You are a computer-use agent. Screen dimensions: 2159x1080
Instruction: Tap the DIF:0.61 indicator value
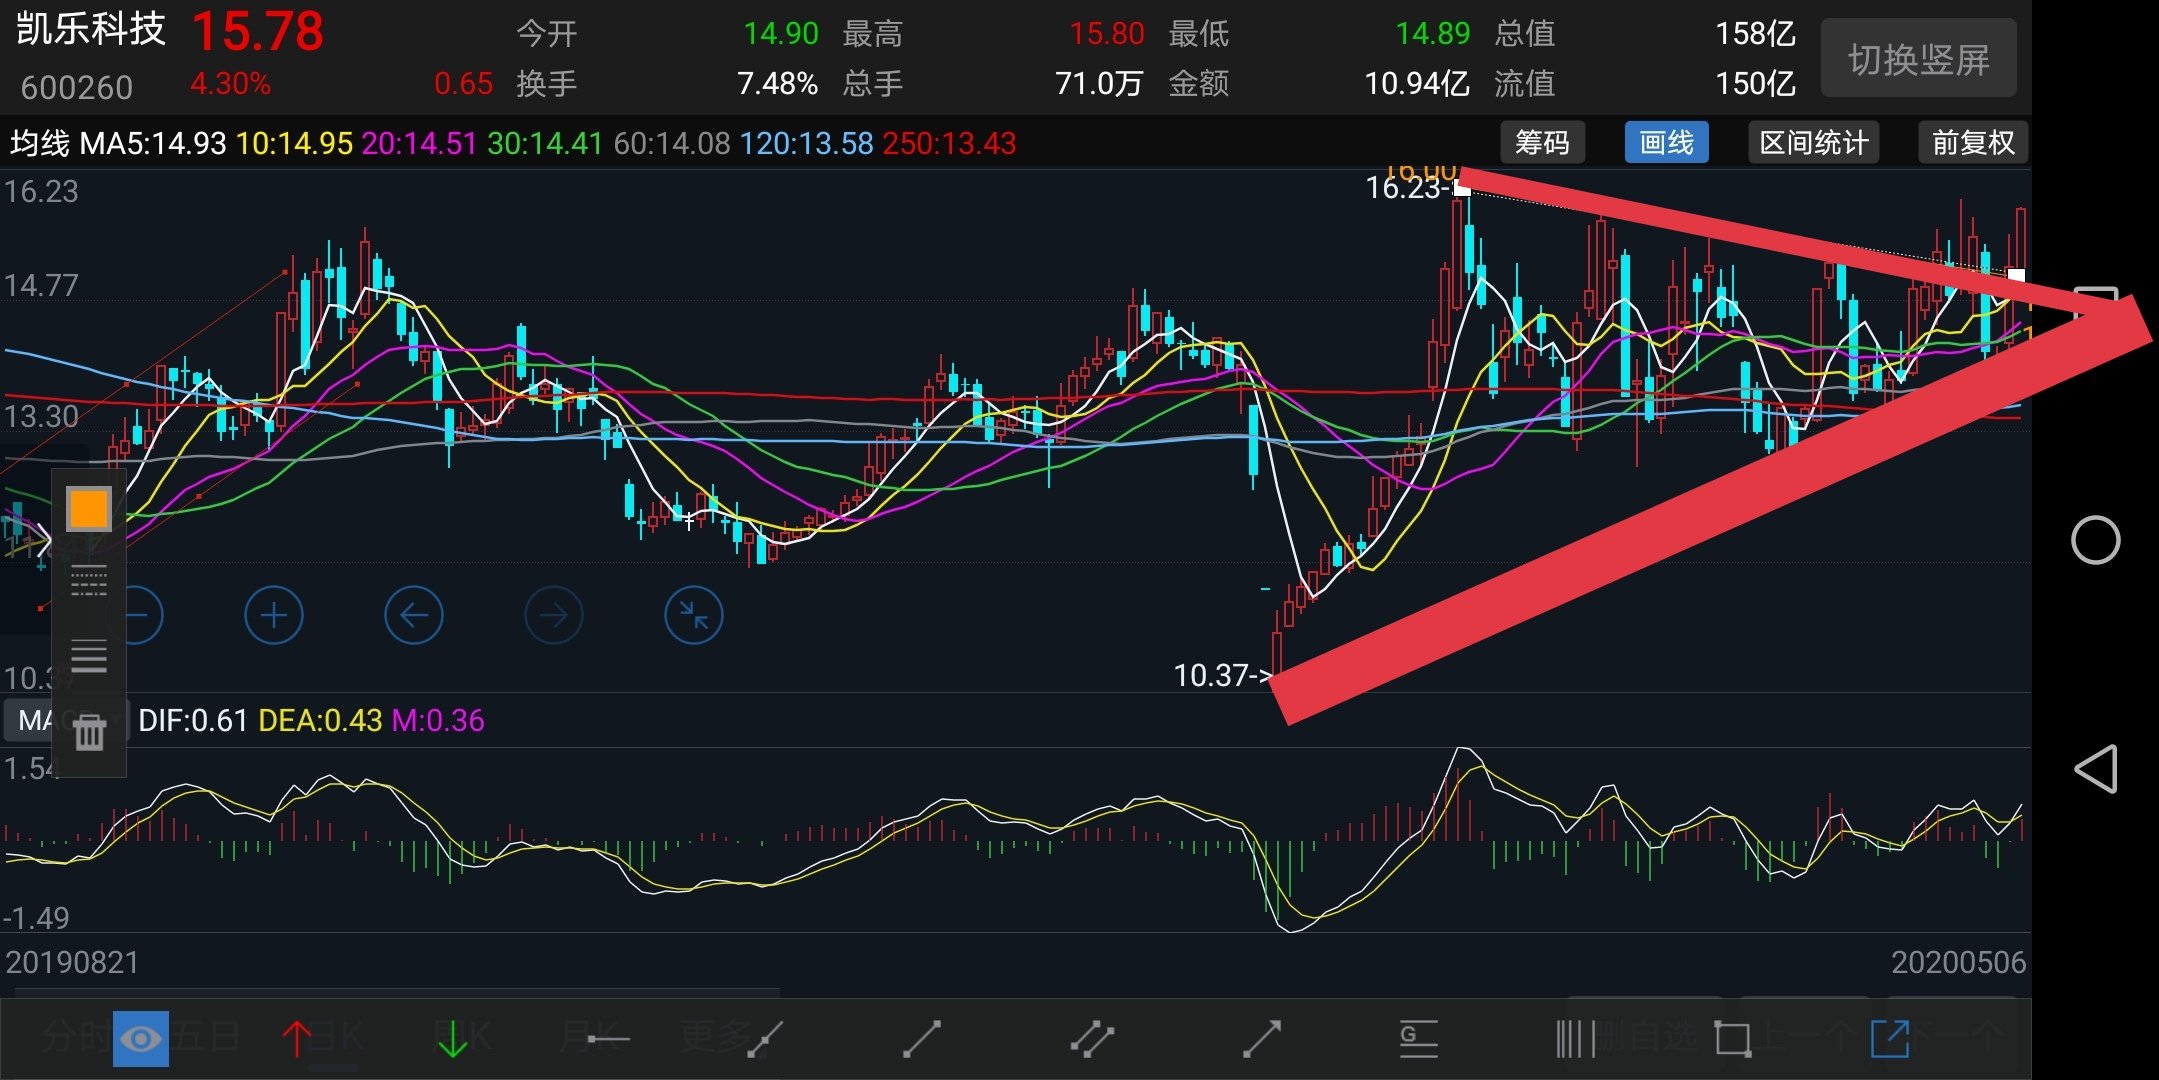click(193, 720)
